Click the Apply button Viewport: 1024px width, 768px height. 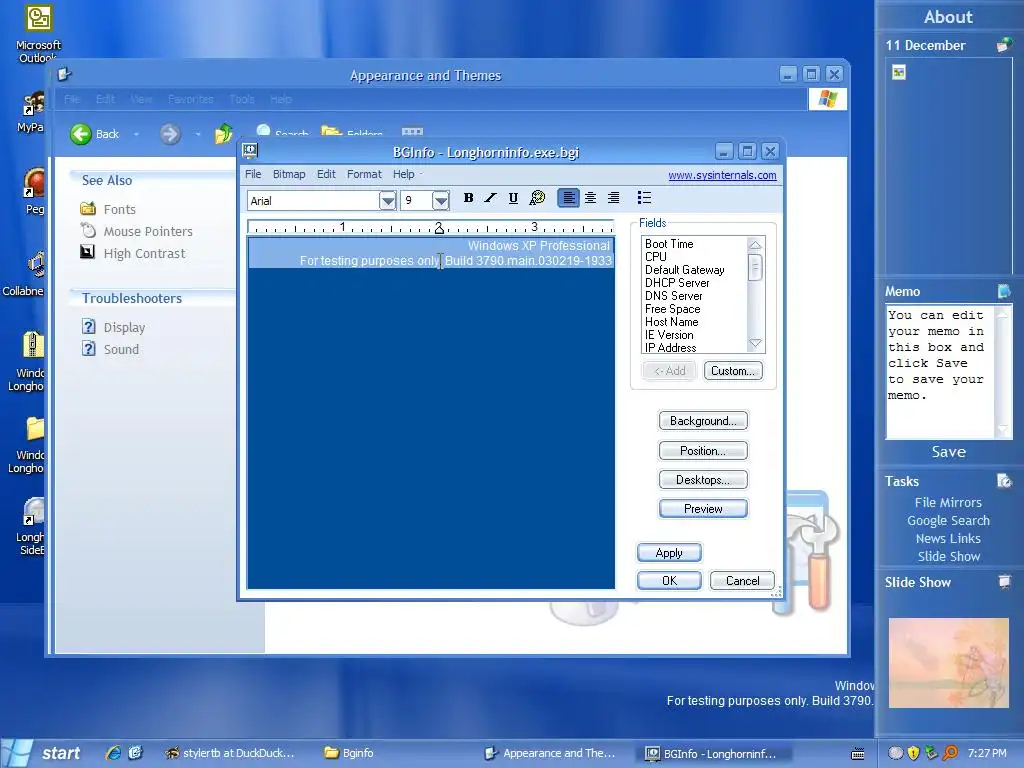click(669, 553)
